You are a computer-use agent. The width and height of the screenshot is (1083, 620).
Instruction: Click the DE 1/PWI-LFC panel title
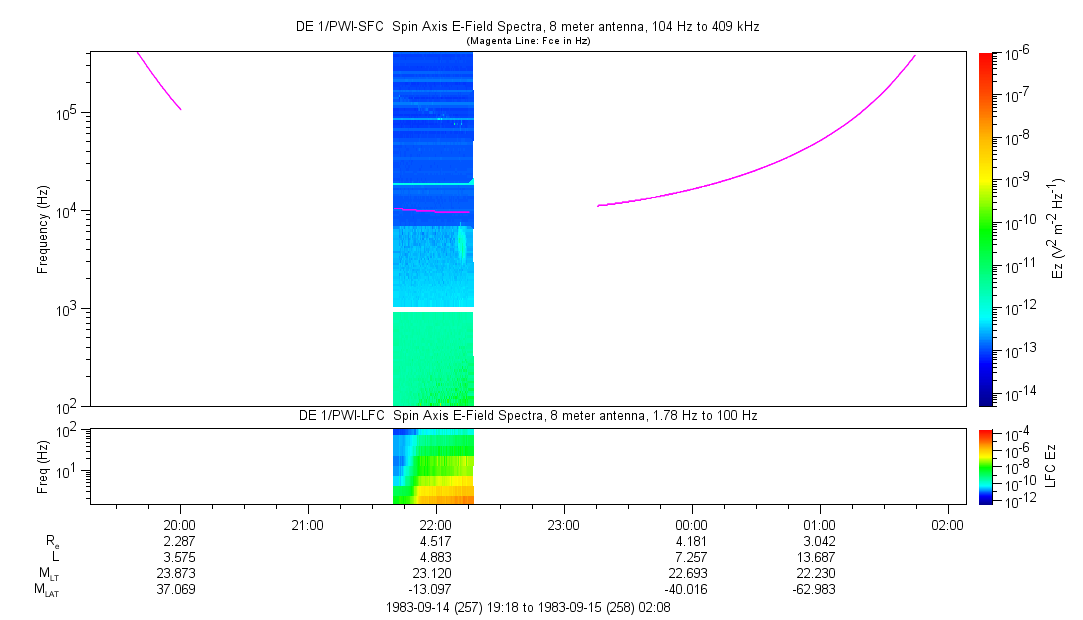click(530, 415)
